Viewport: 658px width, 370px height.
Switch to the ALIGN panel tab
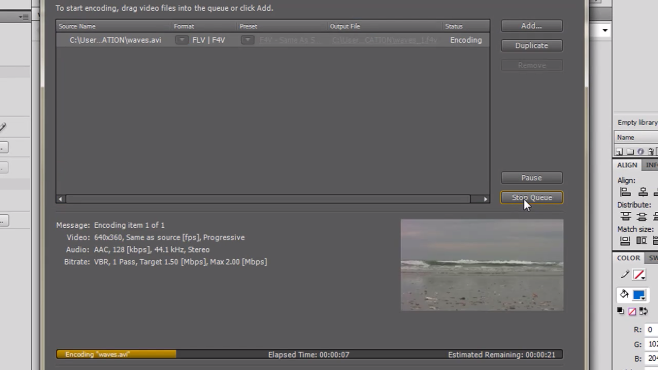(627, 165)
